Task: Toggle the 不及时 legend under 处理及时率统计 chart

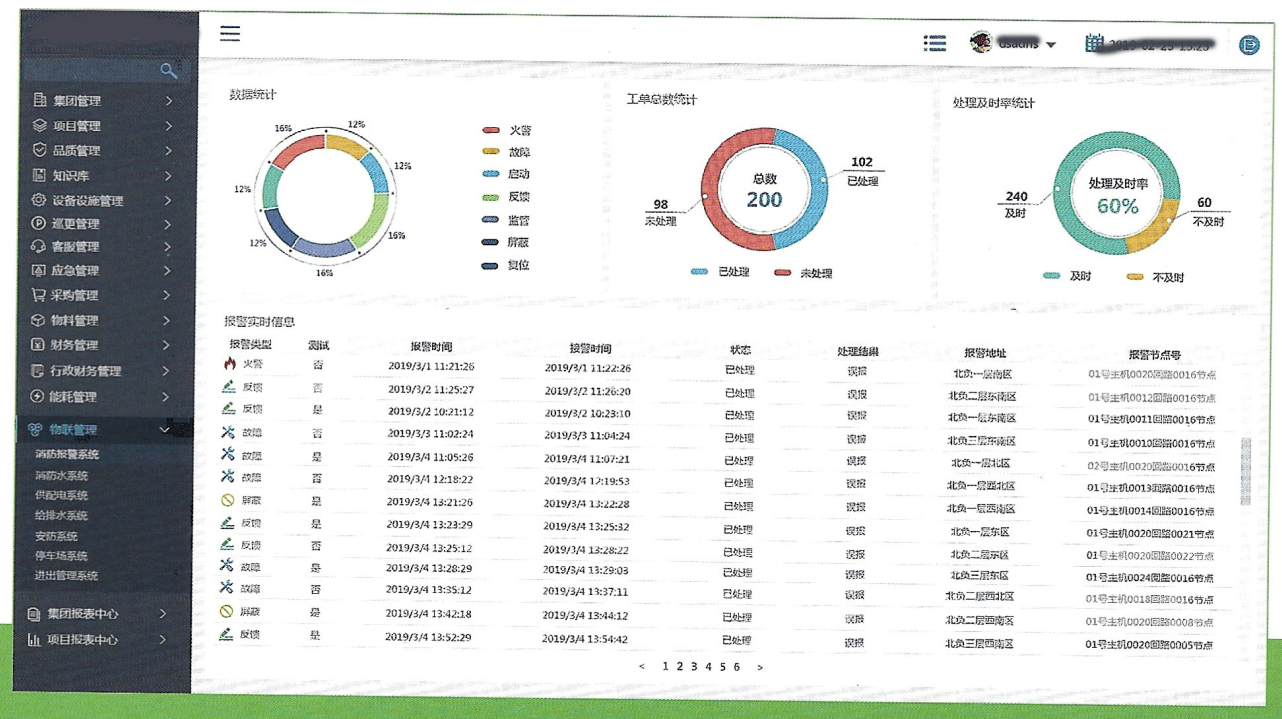Action: (1154, 277)
